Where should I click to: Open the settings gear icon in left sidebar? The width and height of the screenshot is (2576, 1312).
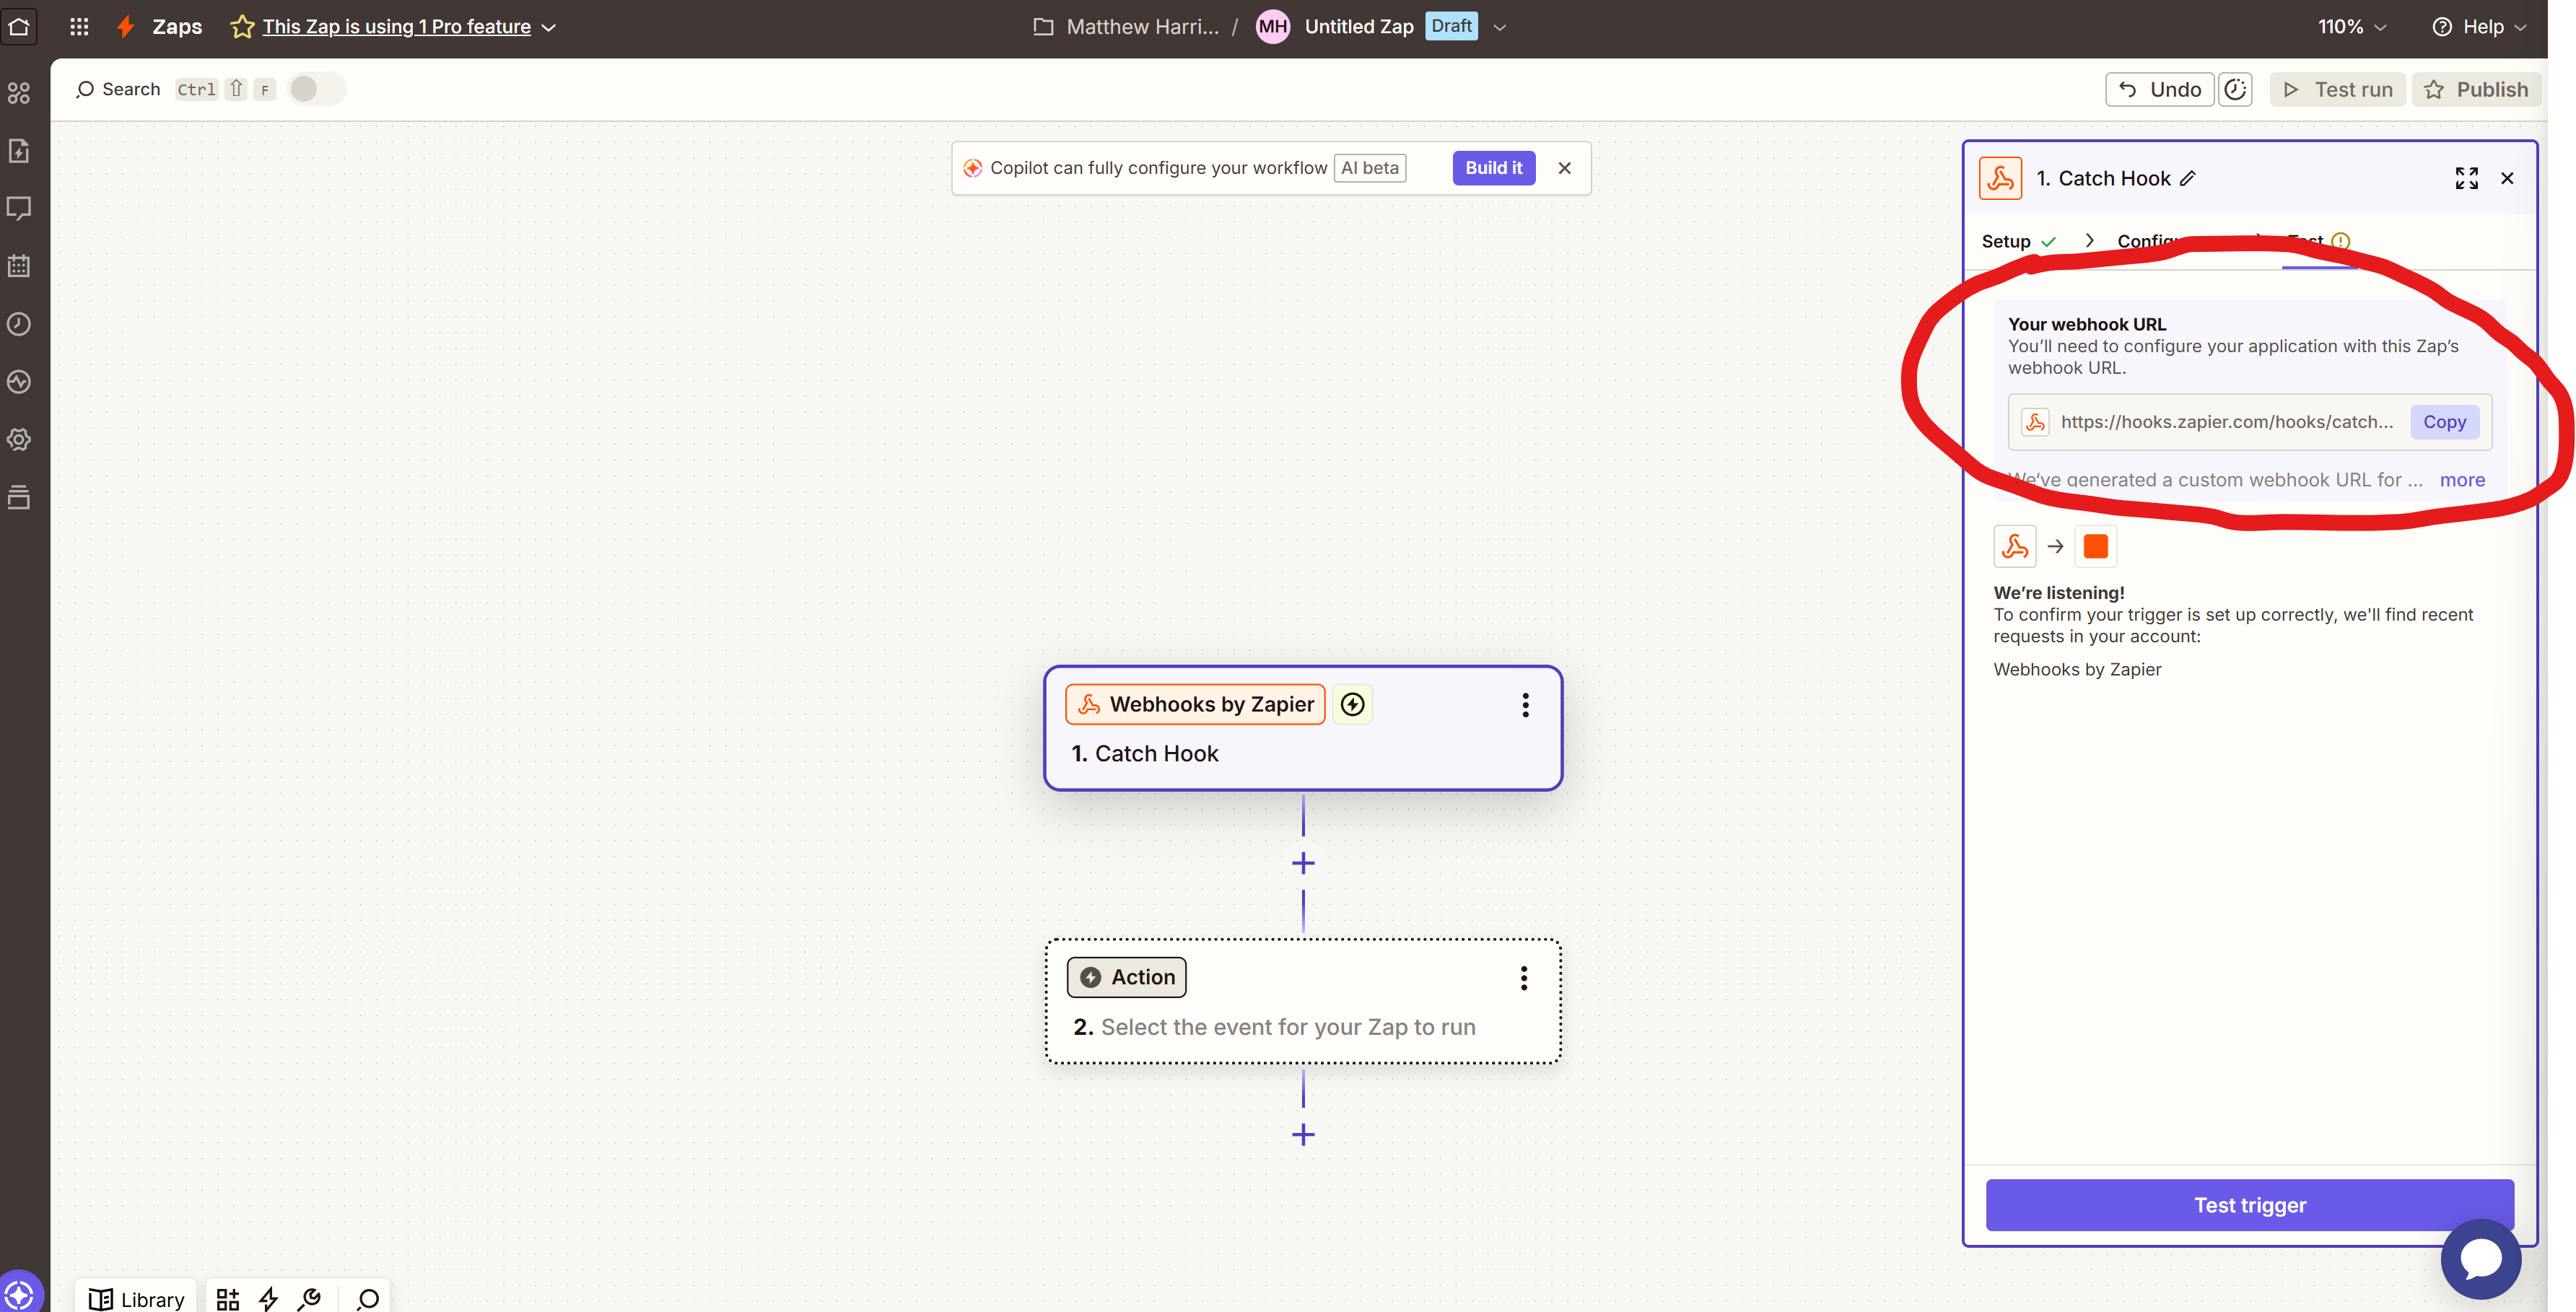point(19,440)
